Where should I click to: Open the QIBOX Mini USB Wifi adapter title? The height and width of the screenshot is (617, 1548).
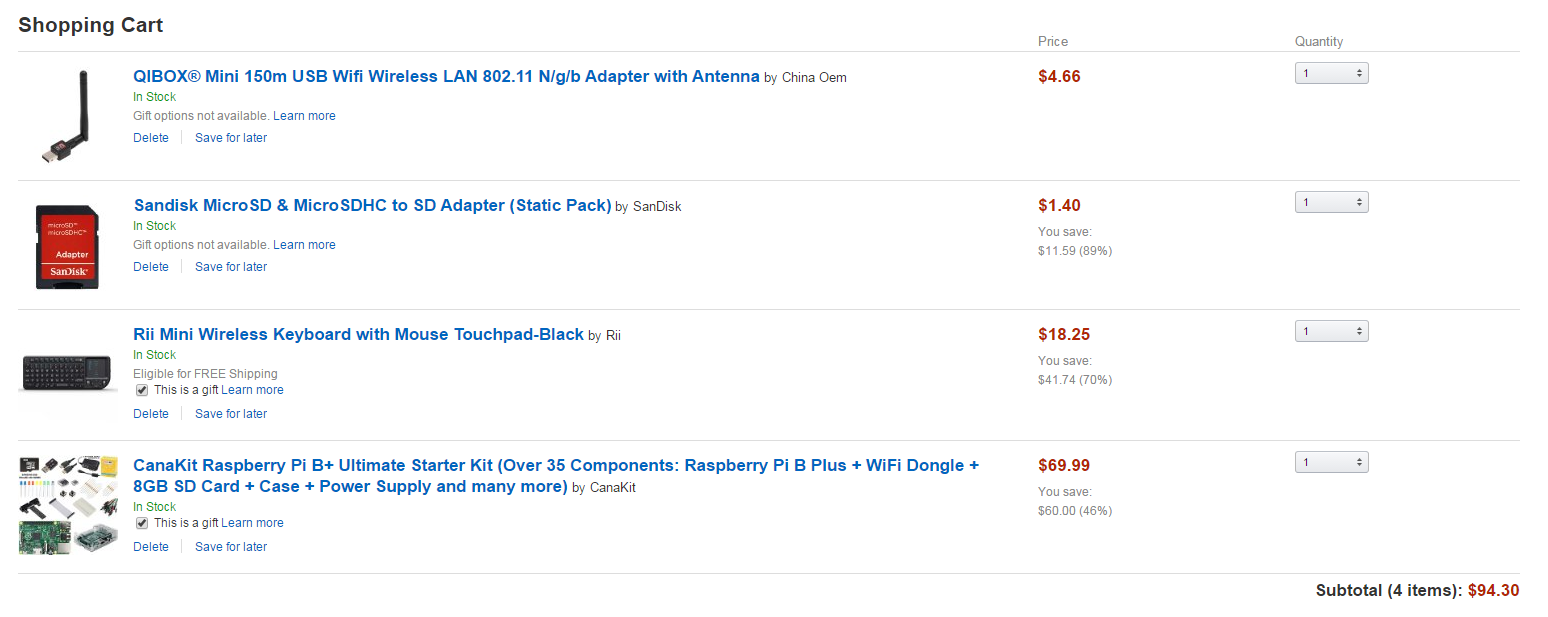446,77
